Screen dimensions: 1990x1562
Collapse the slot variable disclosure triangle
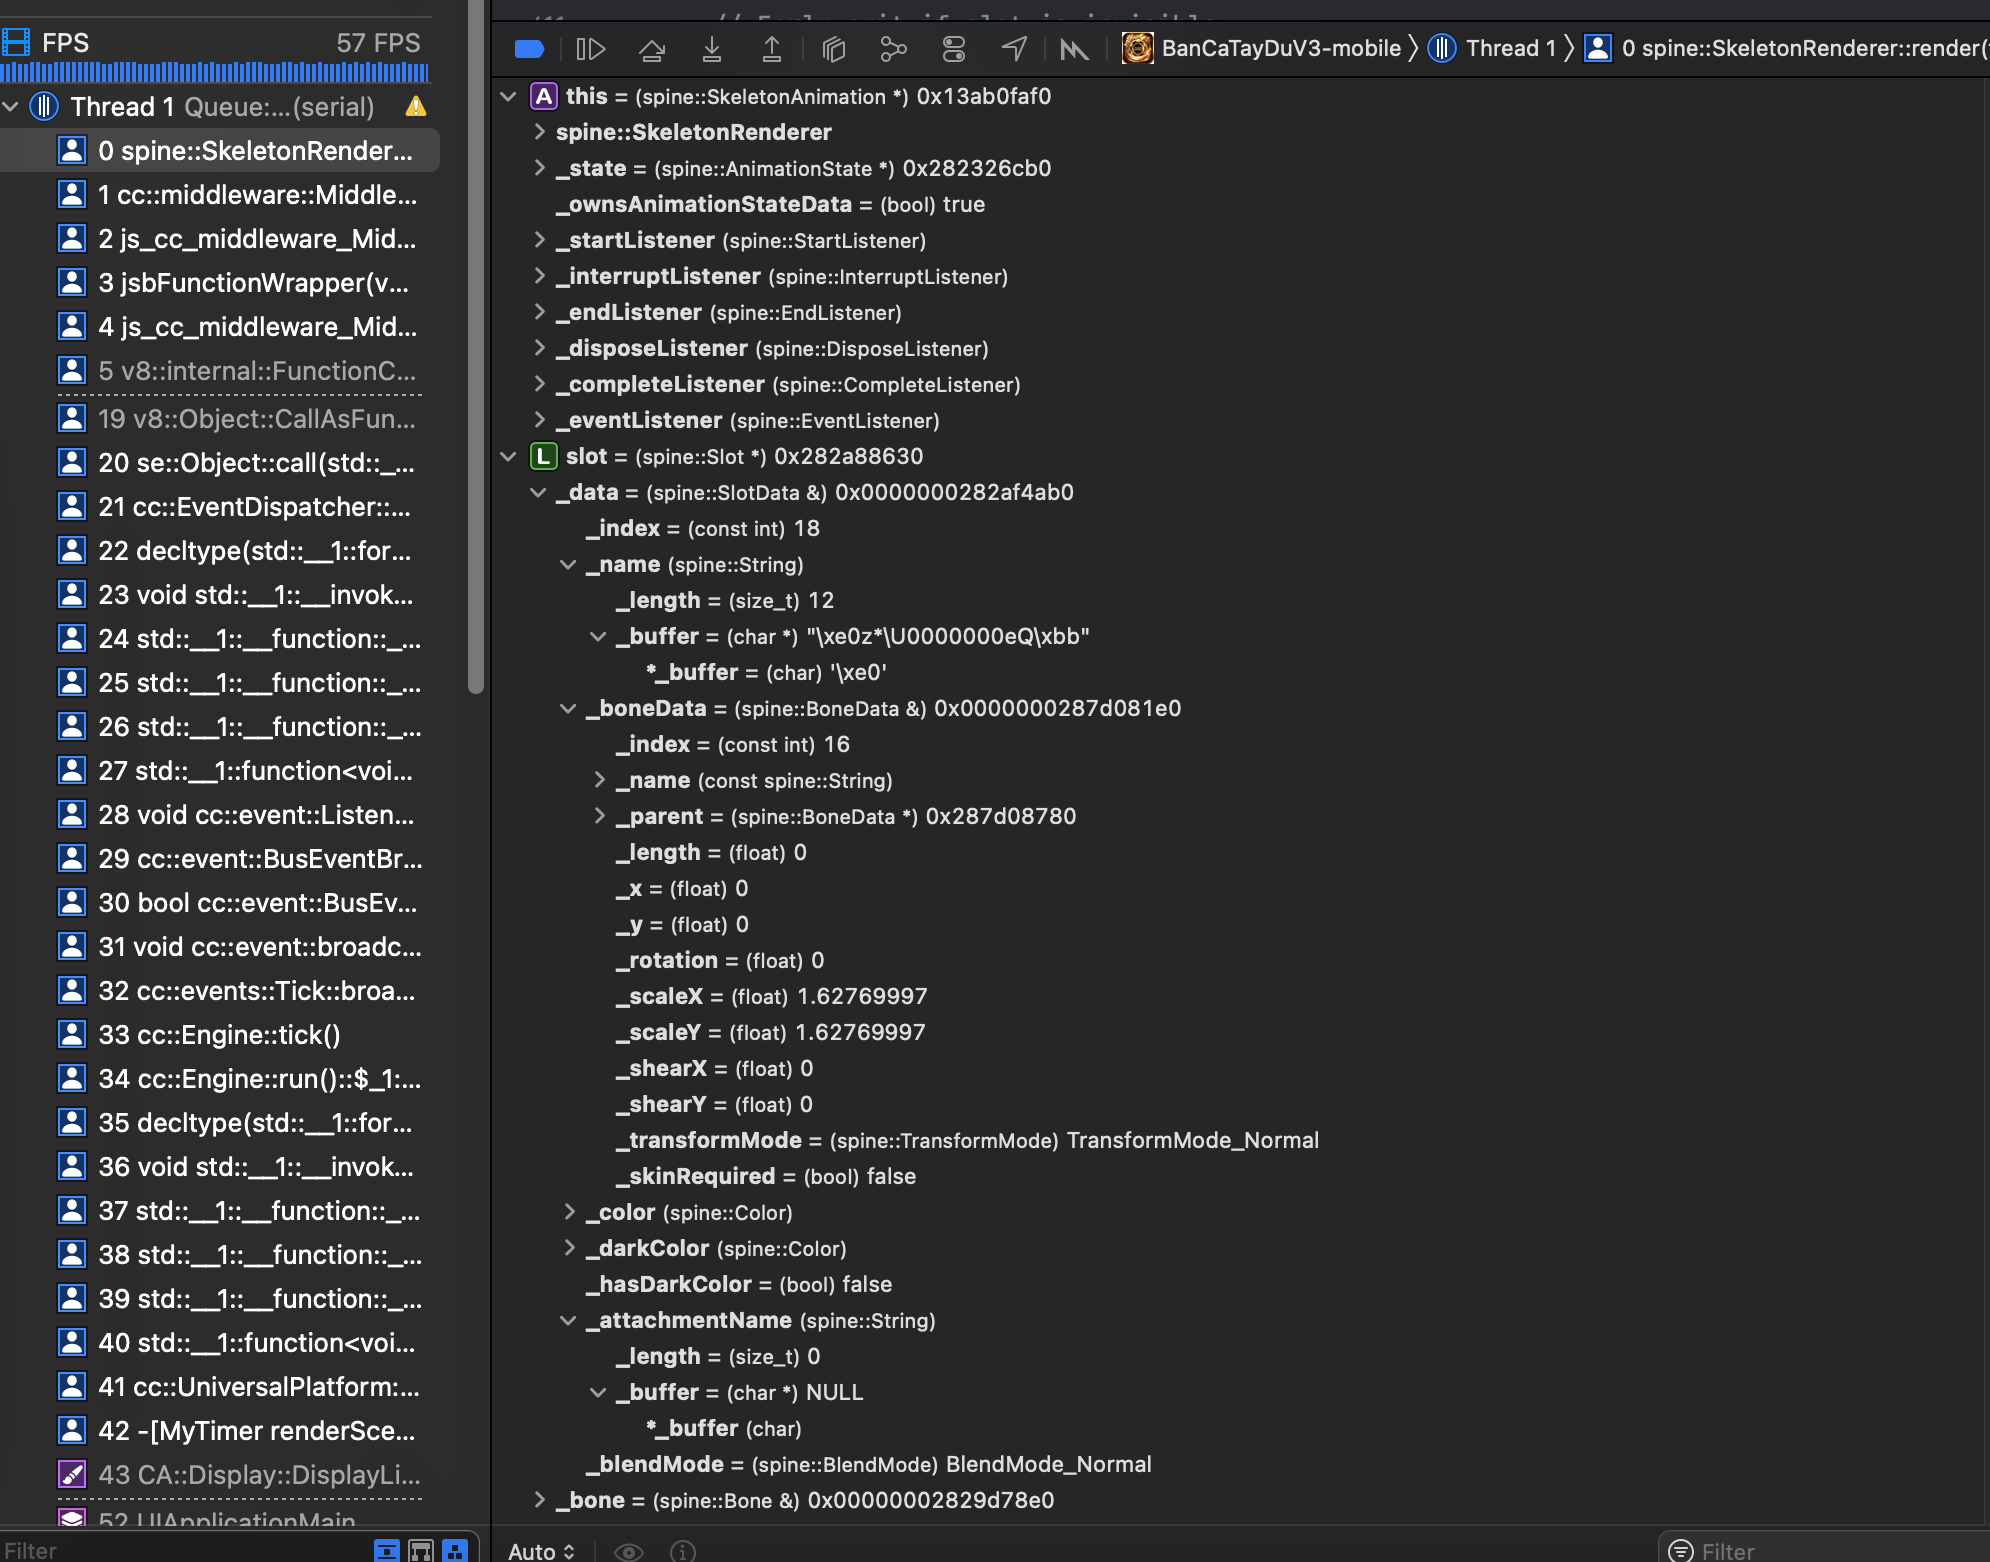coord(509,456)
